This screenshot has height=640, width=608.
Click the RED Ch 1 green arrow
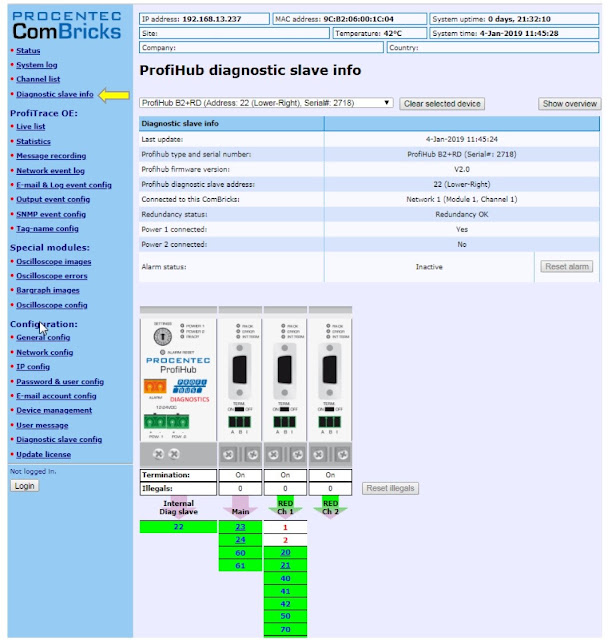point(285,507)
